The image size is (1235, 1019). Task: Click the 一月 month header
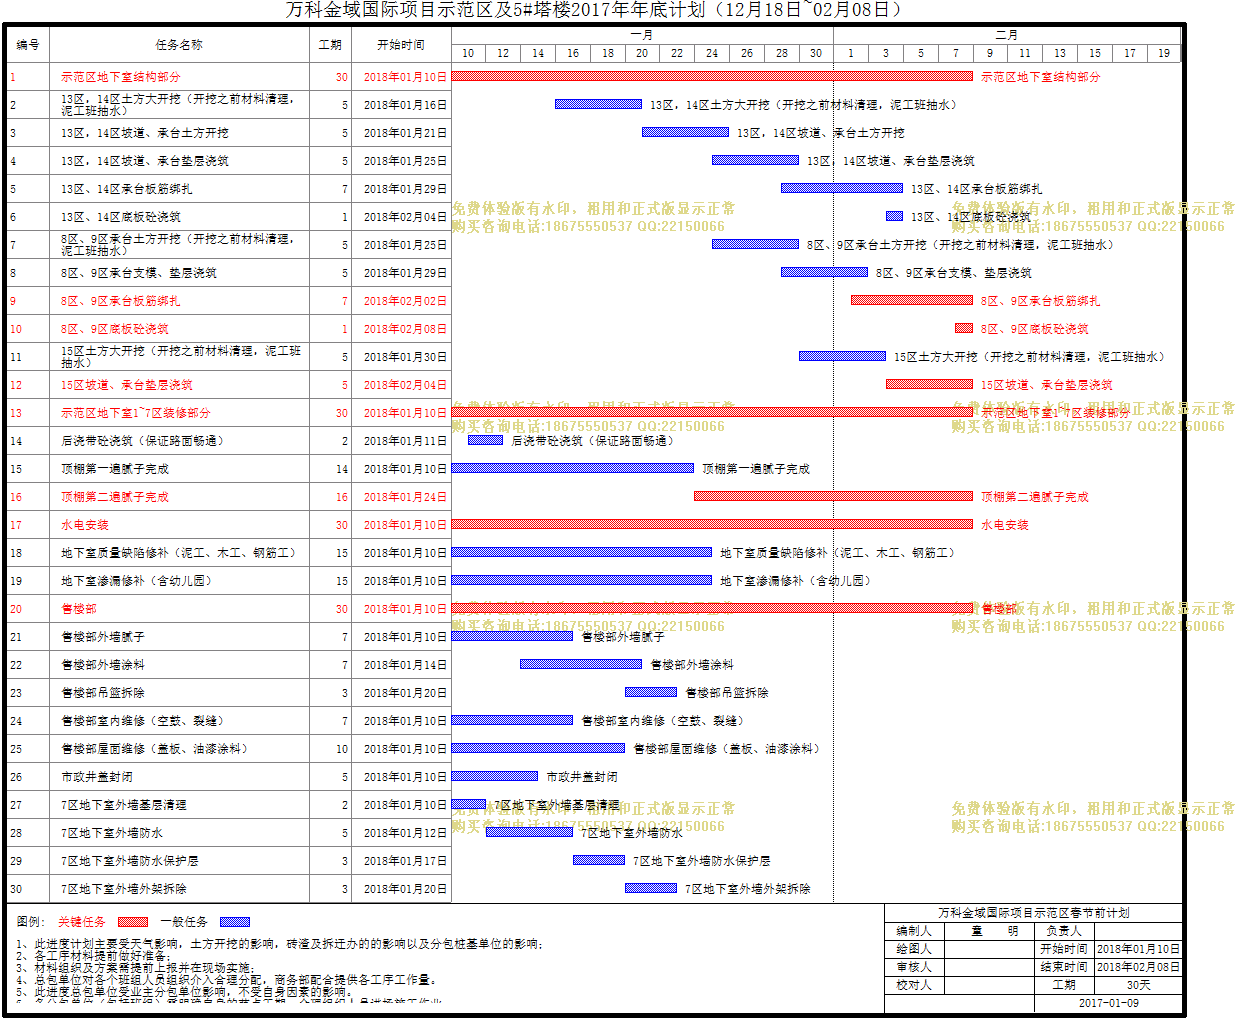pos(642,35)
